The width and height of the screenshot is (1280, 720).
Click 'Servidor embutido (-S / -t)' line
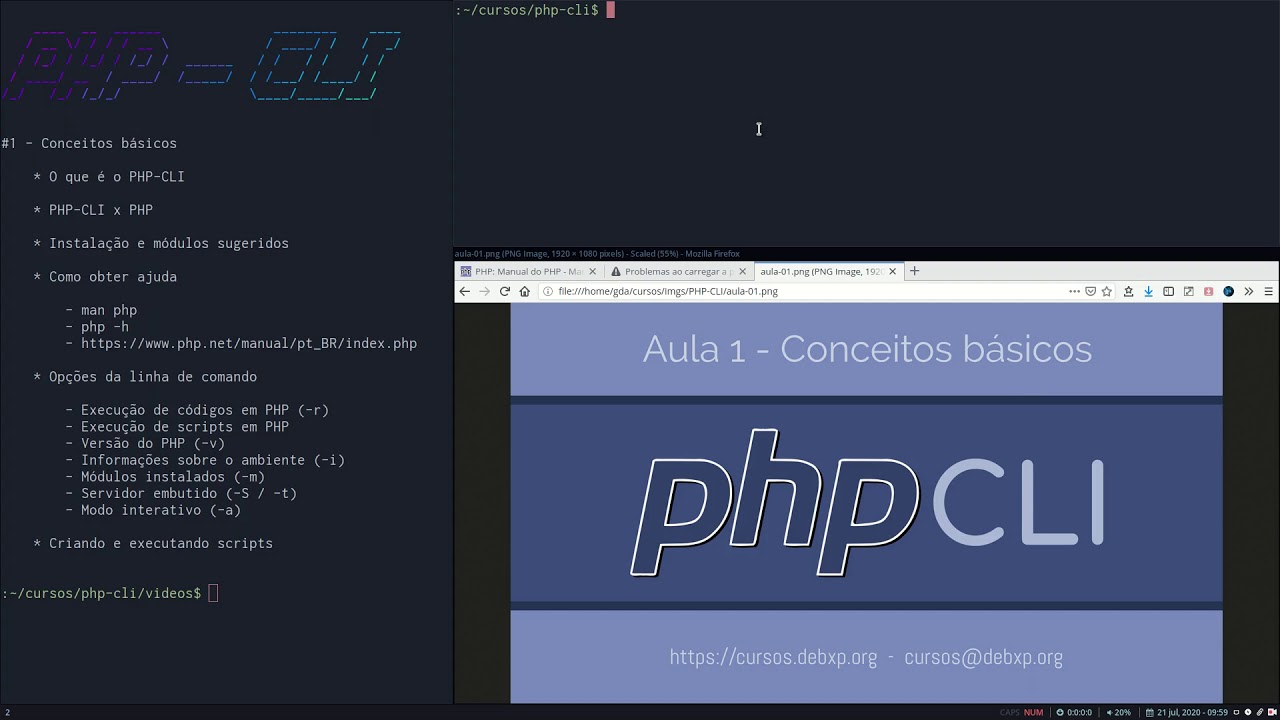pos(181,493)
